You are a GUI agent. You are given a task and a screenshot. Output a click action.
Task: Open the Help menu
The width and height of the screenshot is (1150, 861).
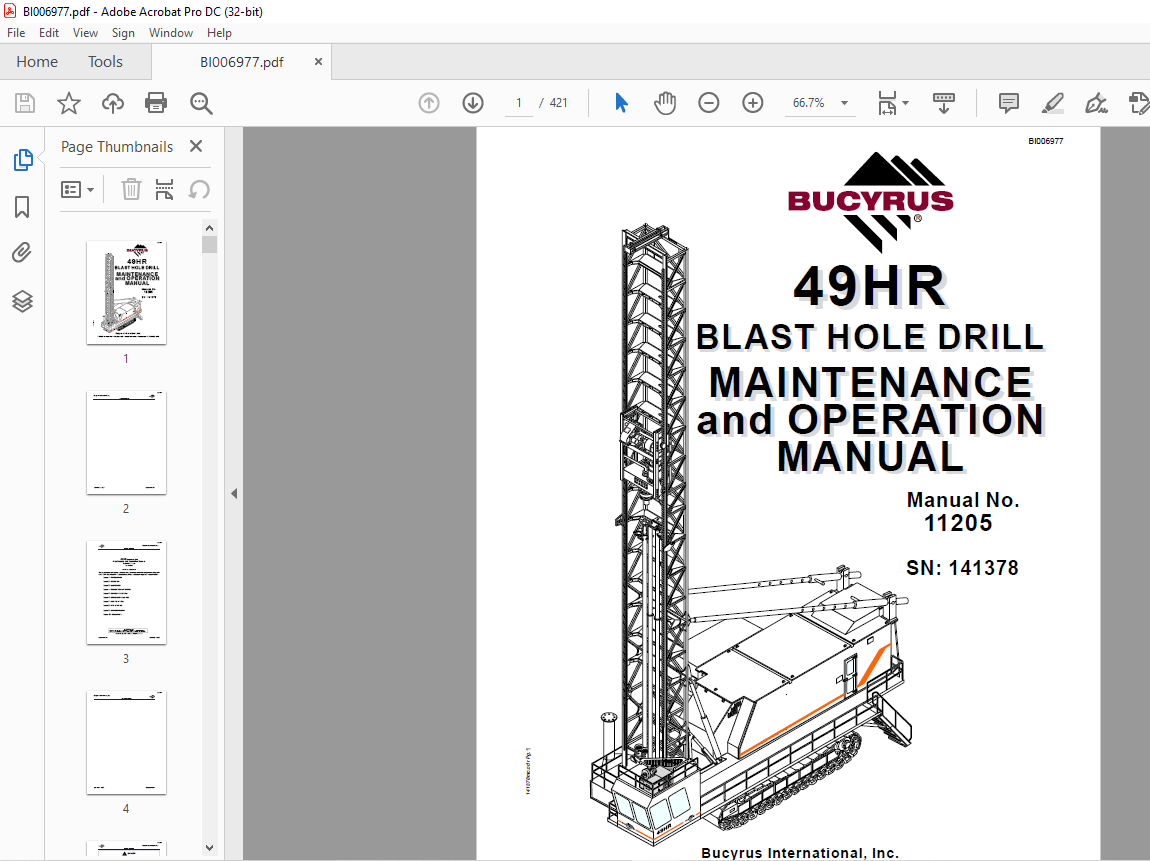pos(219,33)
